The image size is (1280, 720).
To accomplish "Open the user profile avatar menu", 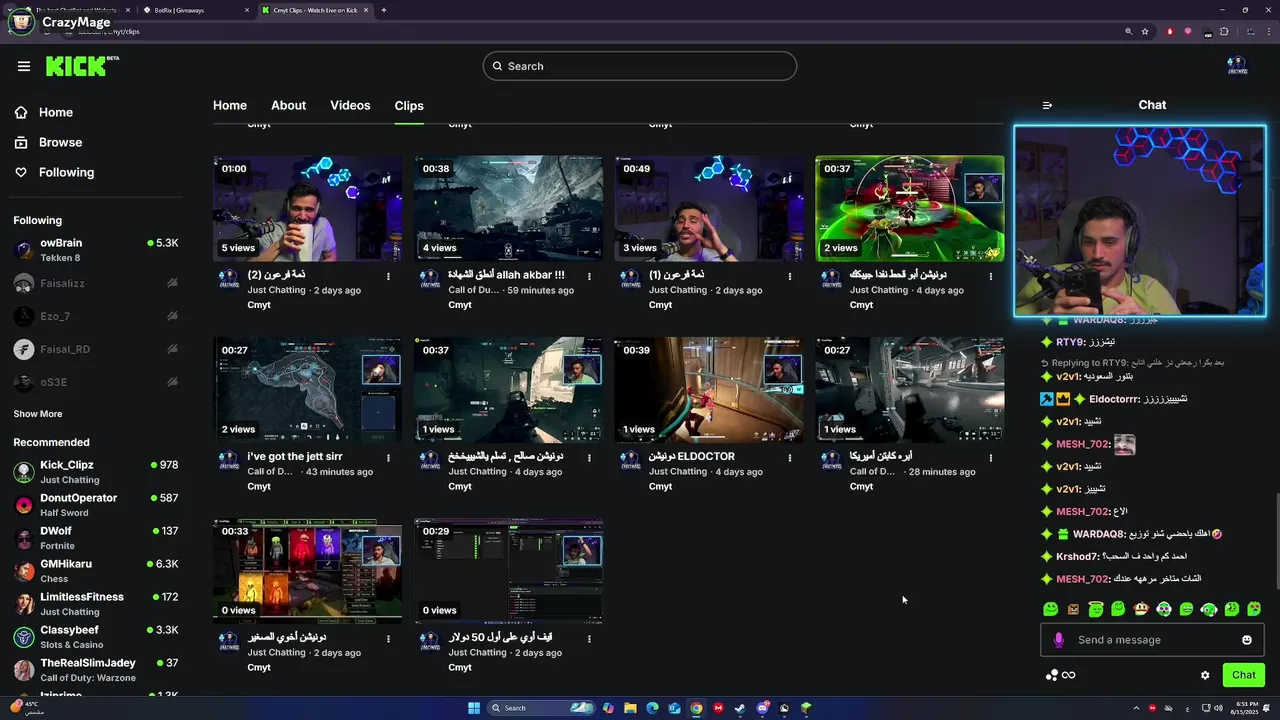I will (x=1237, y=66).
